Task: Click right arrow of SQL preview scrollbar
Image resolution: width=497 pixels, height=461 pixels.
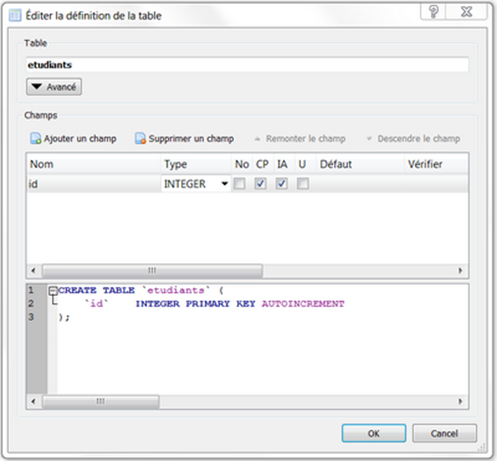Action: pyautogui.click(x=461, y=401)
